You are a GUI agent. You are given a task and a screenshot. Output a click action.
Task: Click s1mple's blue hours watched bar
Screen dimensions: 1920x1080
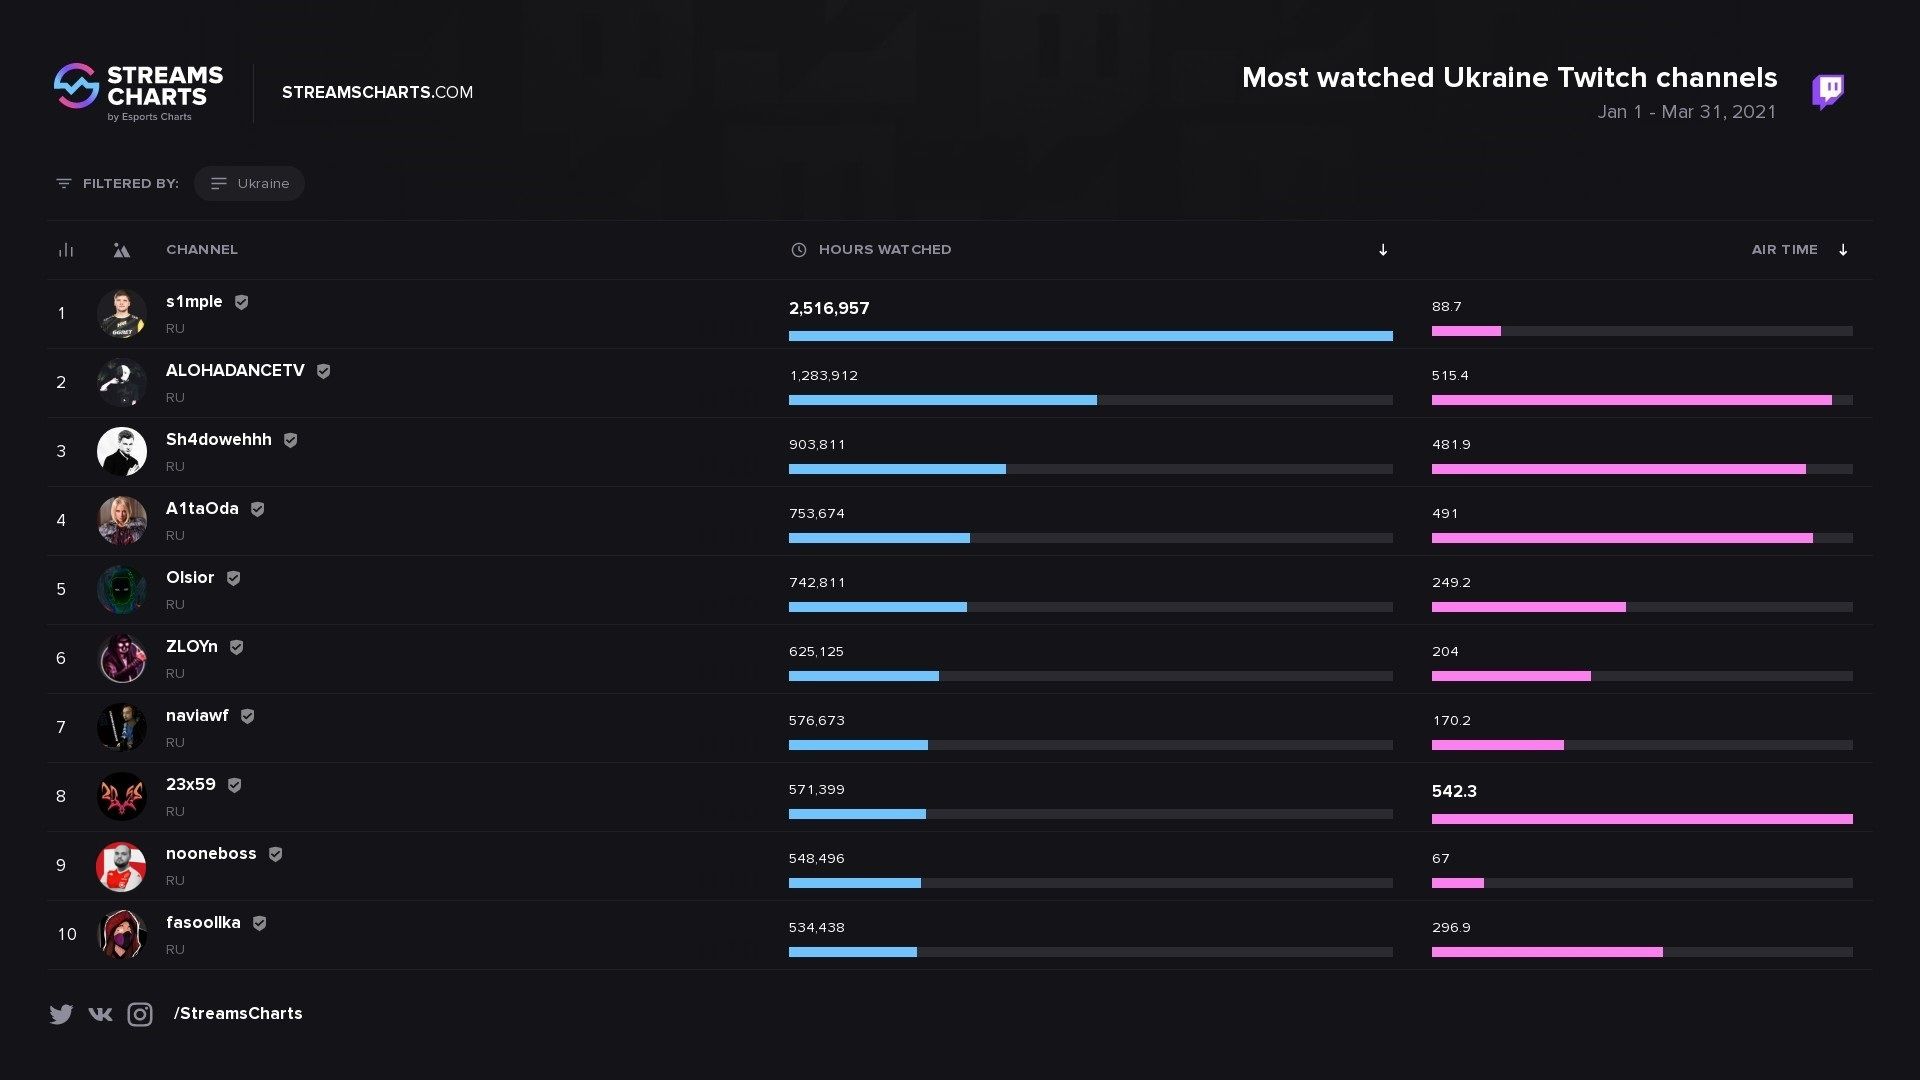click(1090, 336)
